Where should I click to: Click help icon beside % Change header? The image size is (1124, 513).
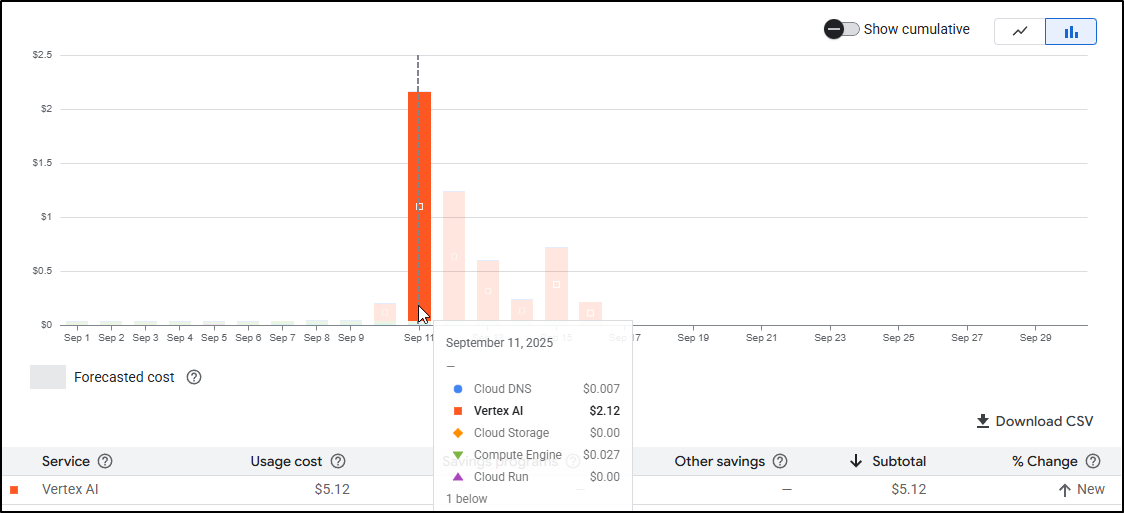[x=1093, y=461]
